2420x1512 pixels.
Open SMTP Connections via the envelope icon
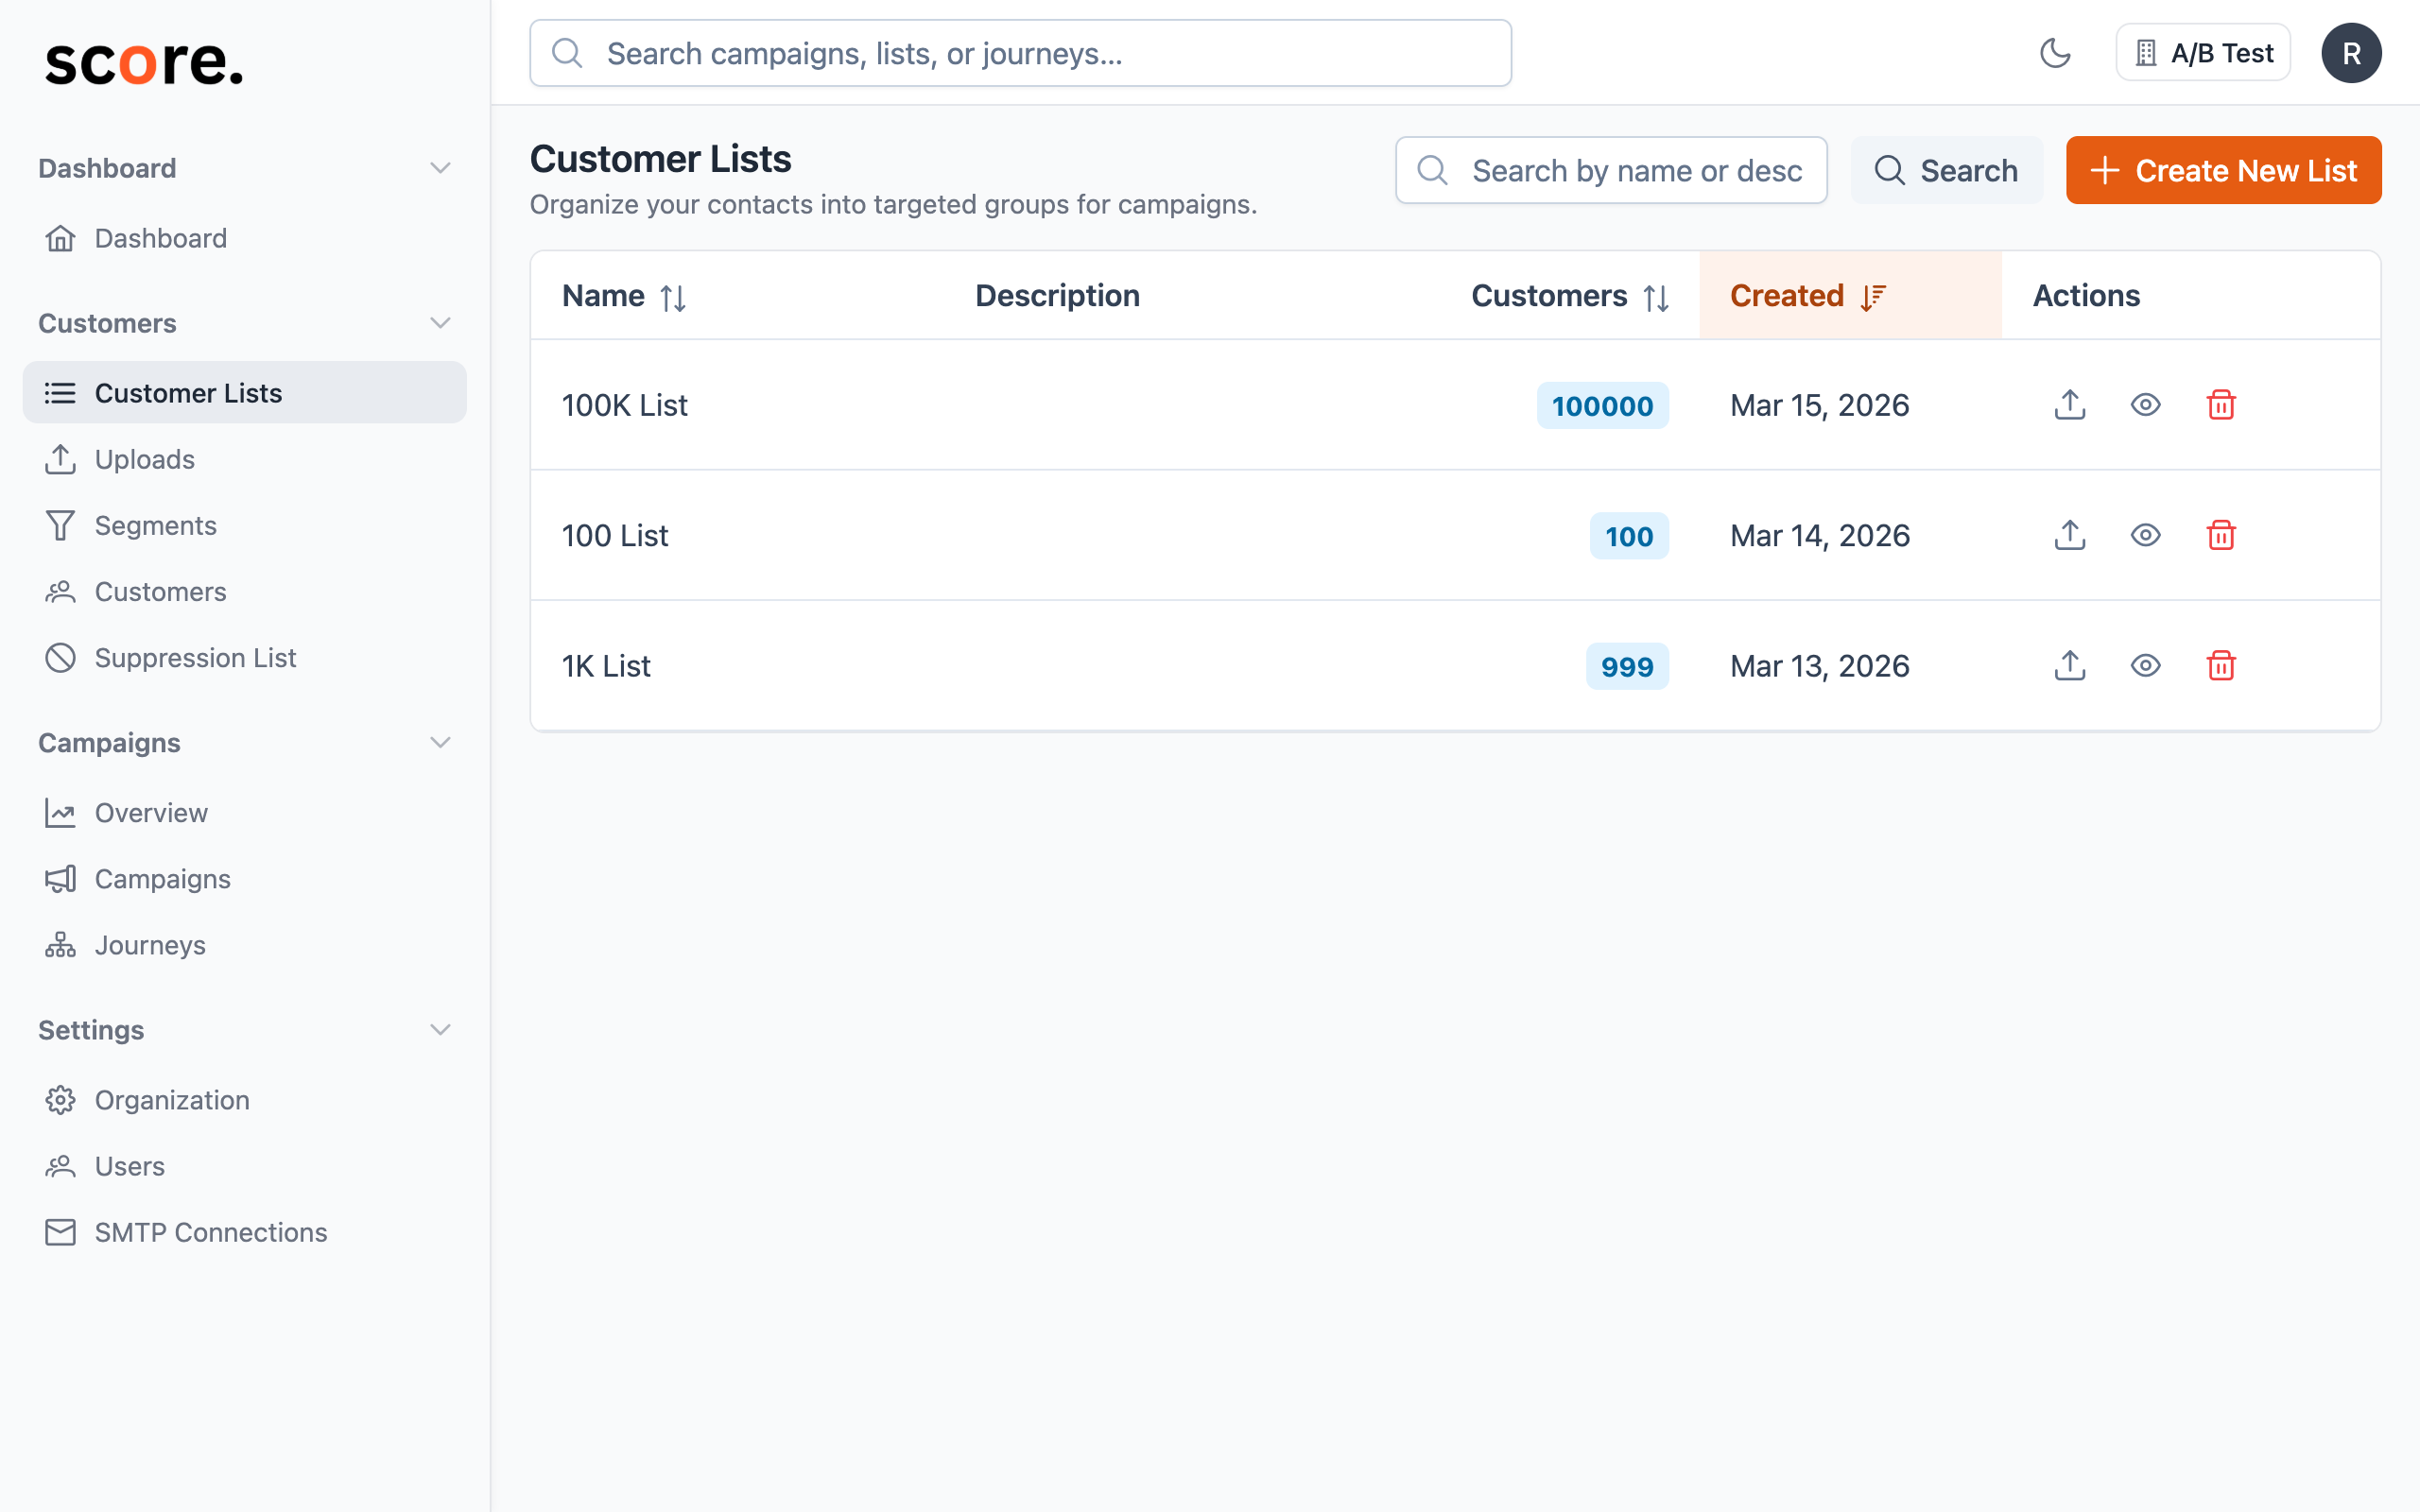[x=60, y=1232]
